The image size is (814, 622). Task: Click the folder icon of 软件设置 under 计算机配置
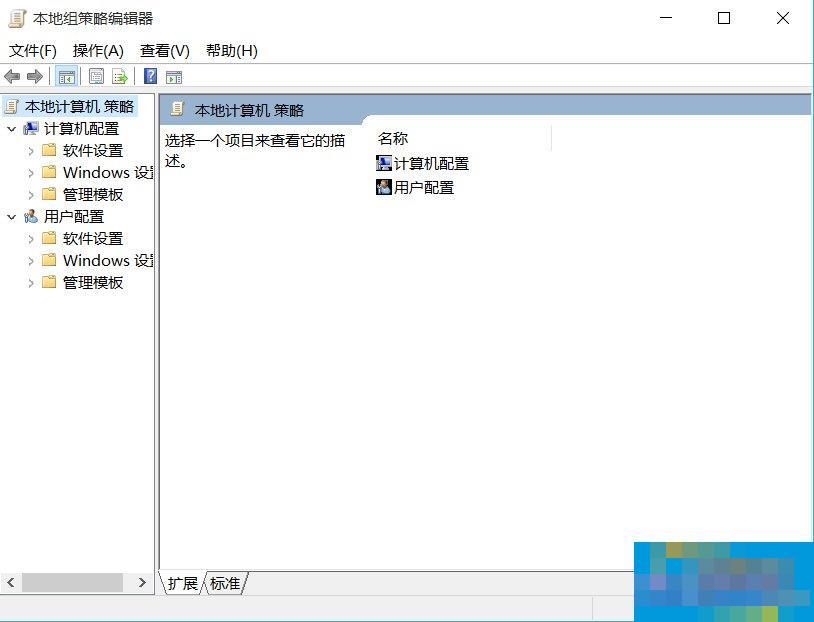tap(49, 150)
